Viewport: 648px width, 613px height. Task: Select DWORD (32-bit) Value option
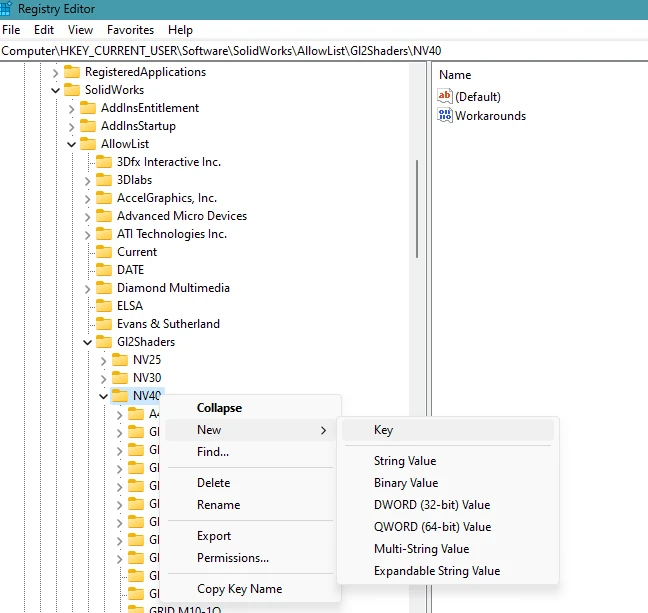point(432,505)
